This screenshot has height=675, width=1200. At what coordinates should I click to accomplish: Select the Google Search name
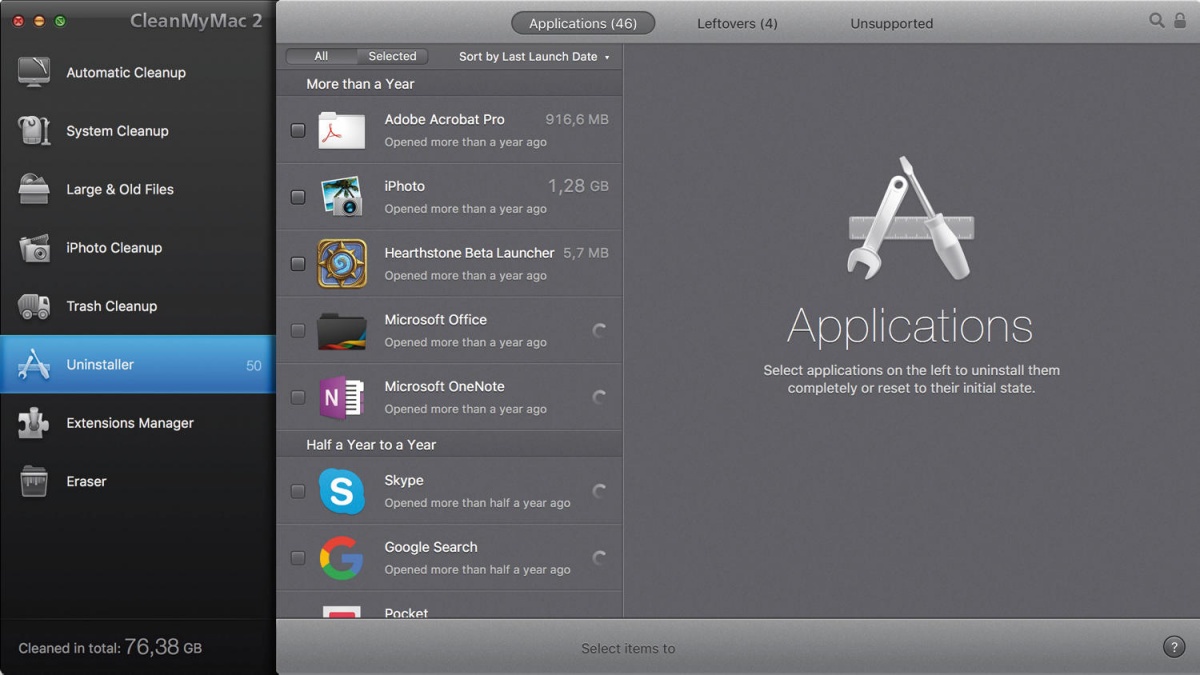point(431,547)
